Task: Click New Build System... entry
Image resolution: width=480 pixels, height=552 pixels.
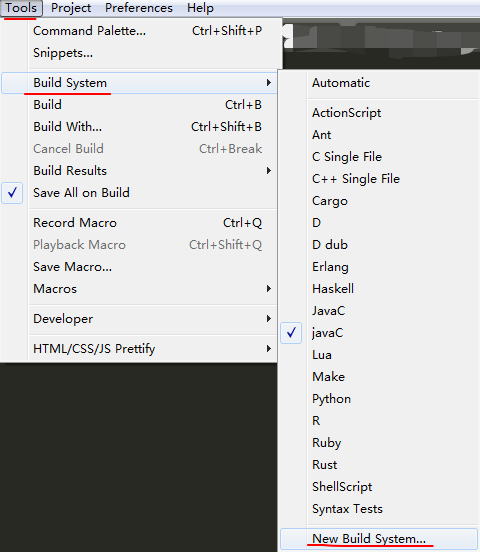Action: [x=379, y=539]
